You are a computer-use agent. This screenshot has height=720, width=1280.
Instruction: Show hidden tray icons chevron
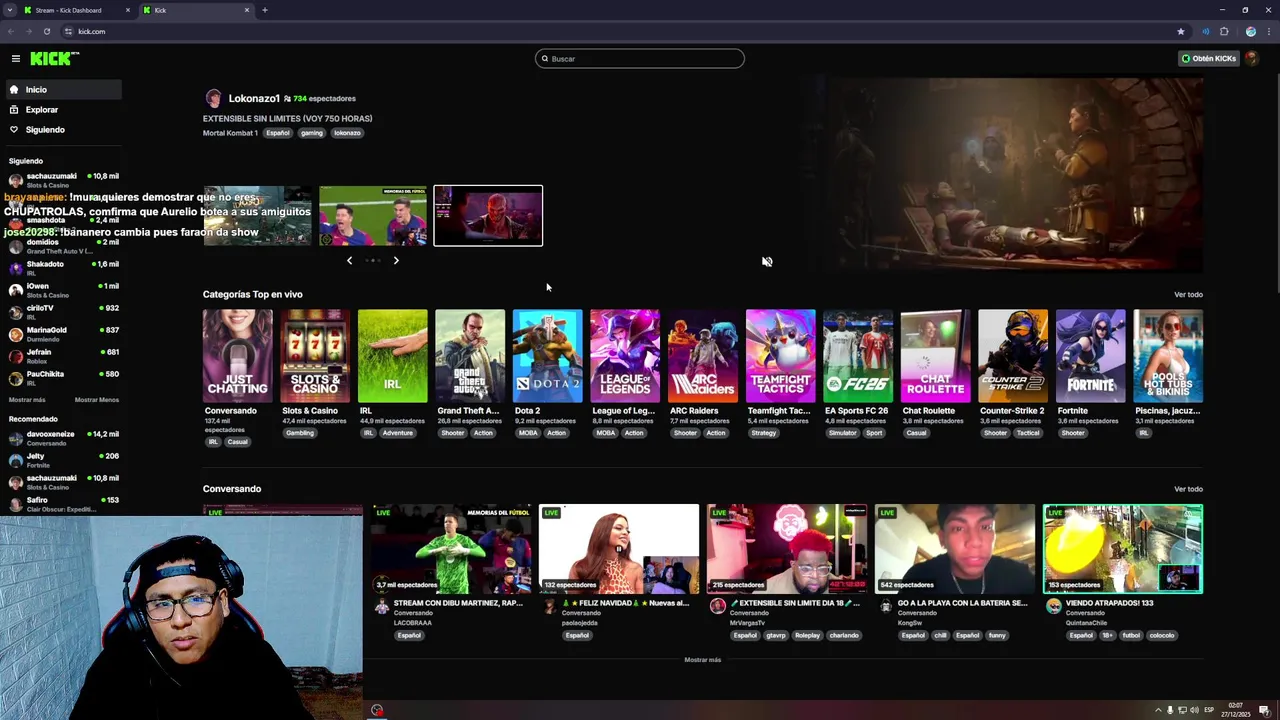pos(1159,710)
